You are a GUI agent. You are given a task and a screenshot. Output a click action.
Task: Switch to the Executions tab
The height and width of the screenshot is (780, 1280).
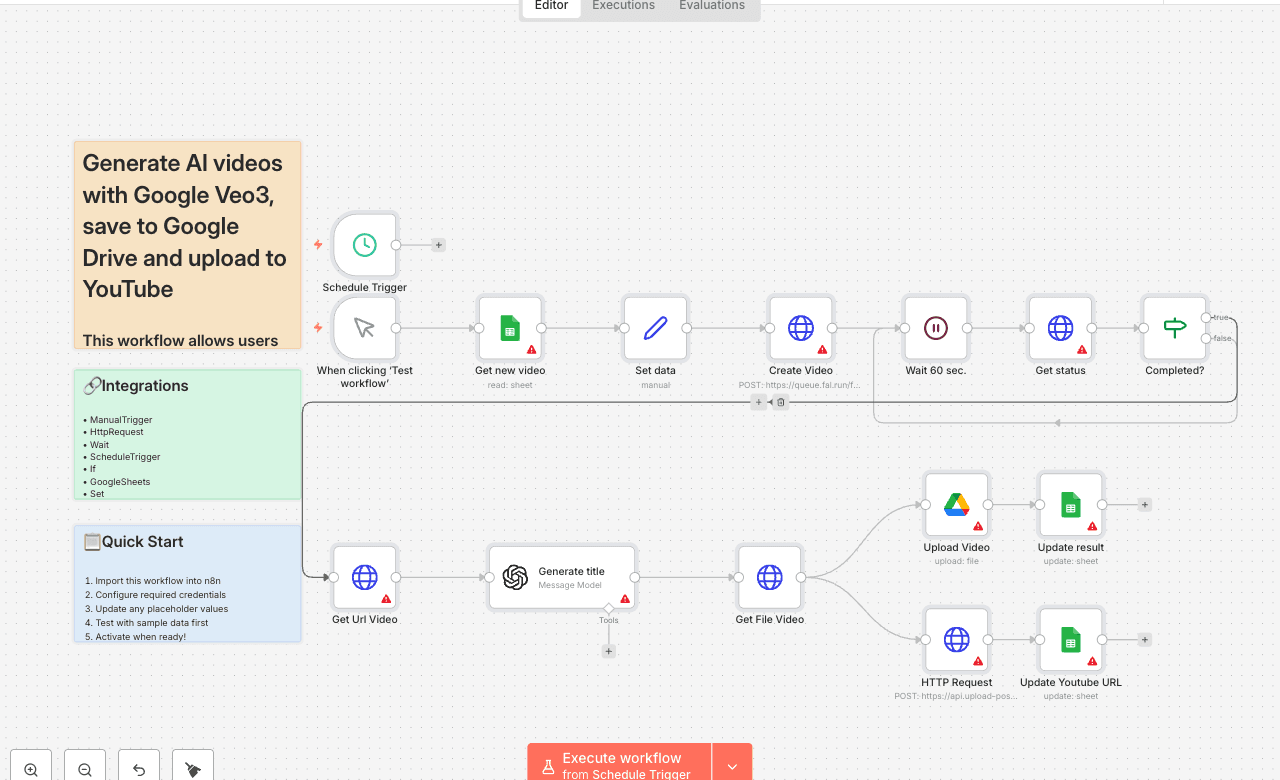point(622,5)
